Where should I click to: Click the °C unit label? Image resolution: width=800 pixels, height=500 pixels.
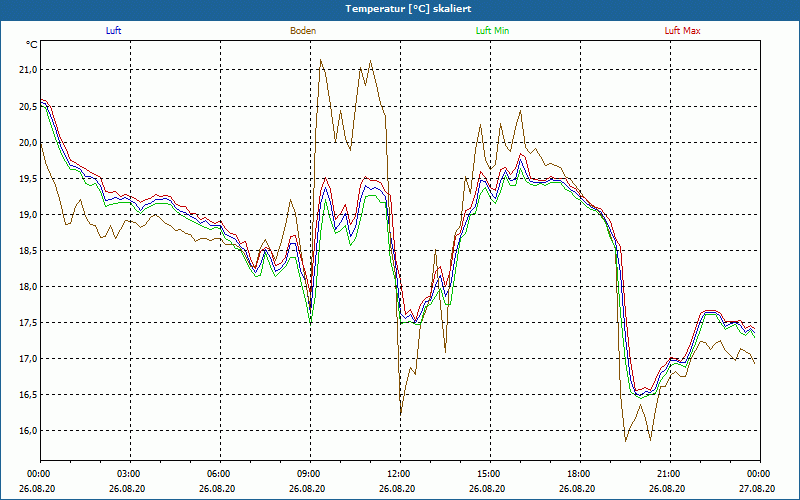pyautogui.click(x=32, y=45)
